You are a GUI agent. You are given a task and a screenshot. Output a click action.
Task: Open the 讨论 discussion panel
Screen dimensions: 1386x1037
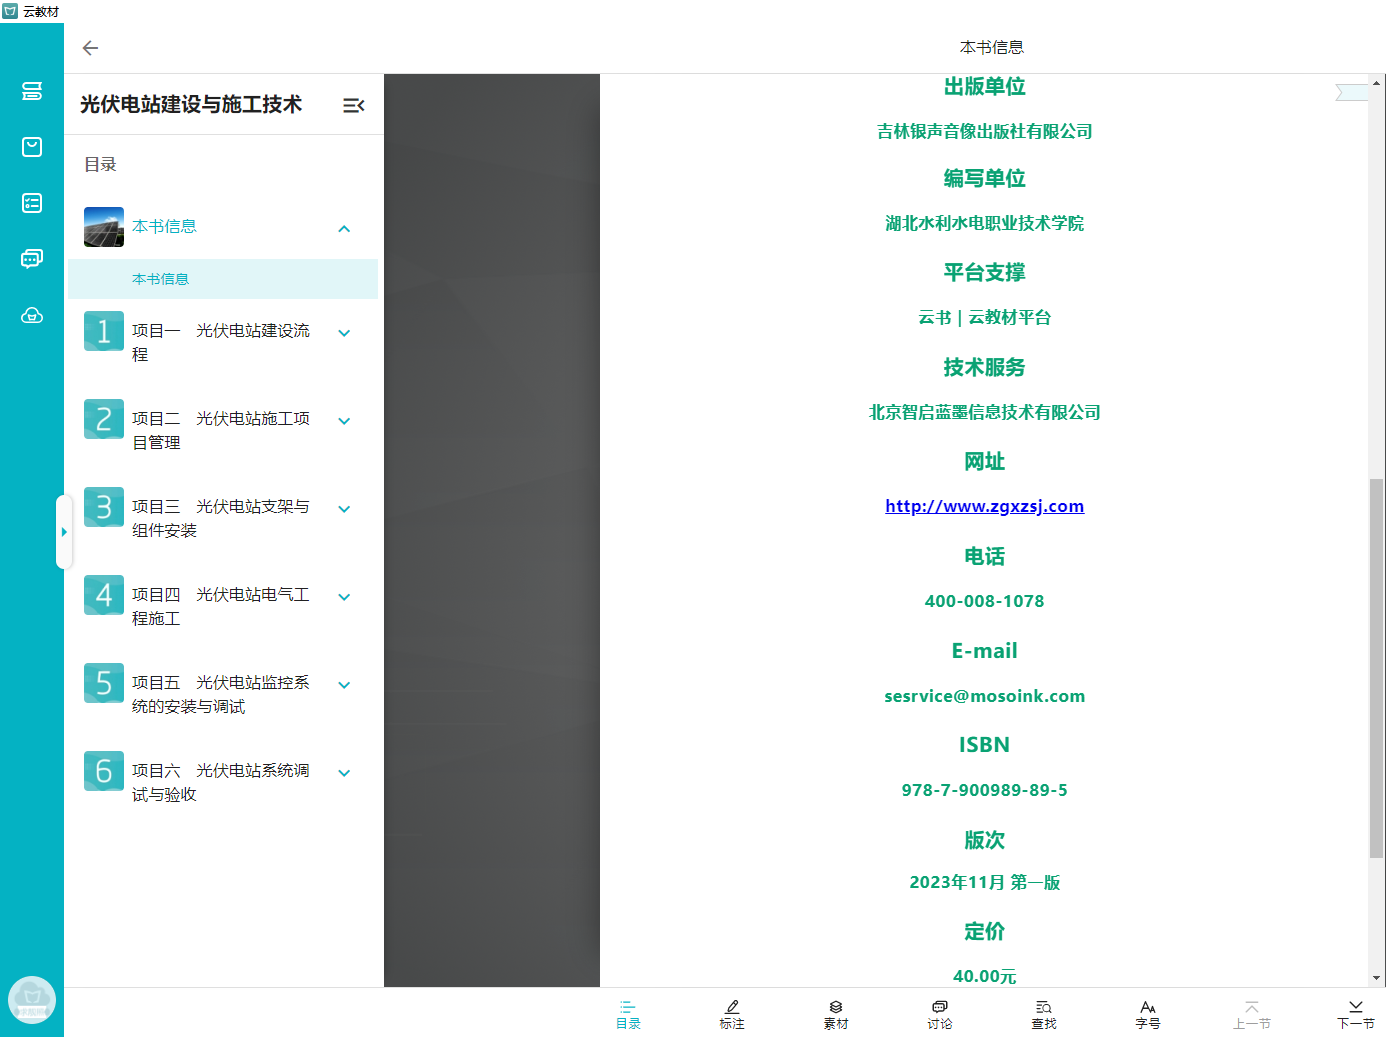pos(940,1014)
